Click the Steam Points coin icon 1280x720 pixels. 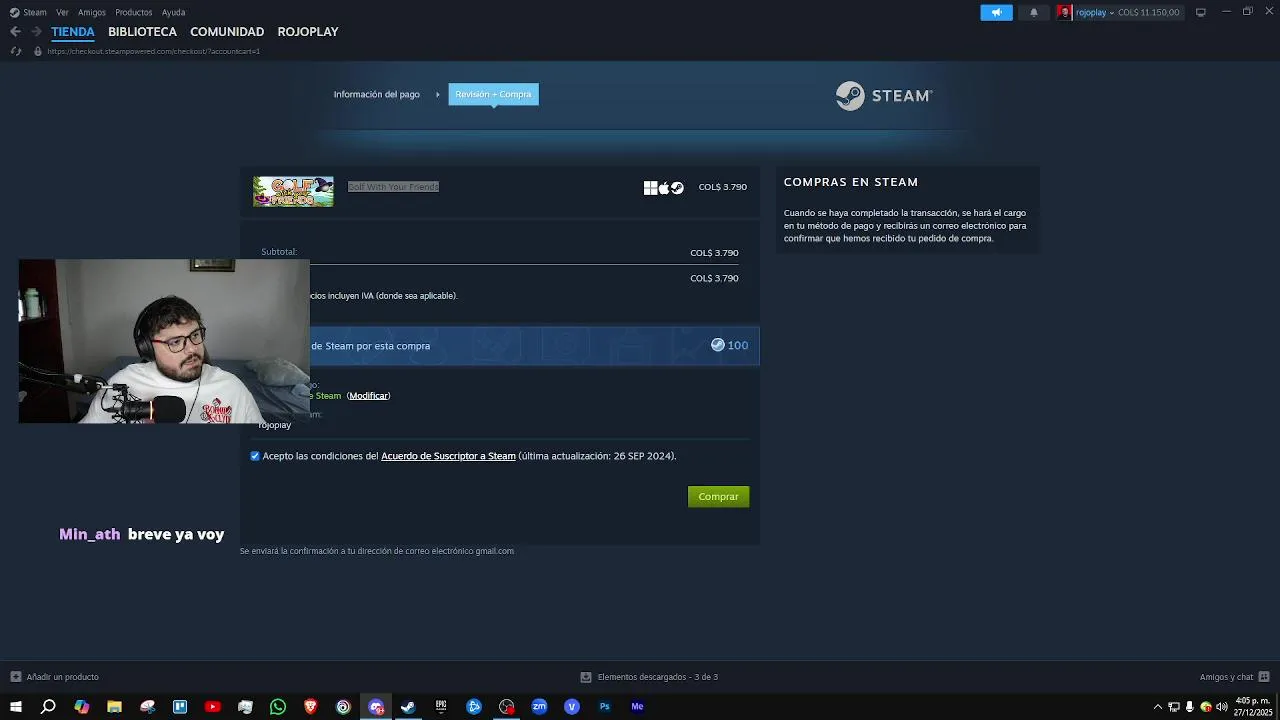pos(717,345)
